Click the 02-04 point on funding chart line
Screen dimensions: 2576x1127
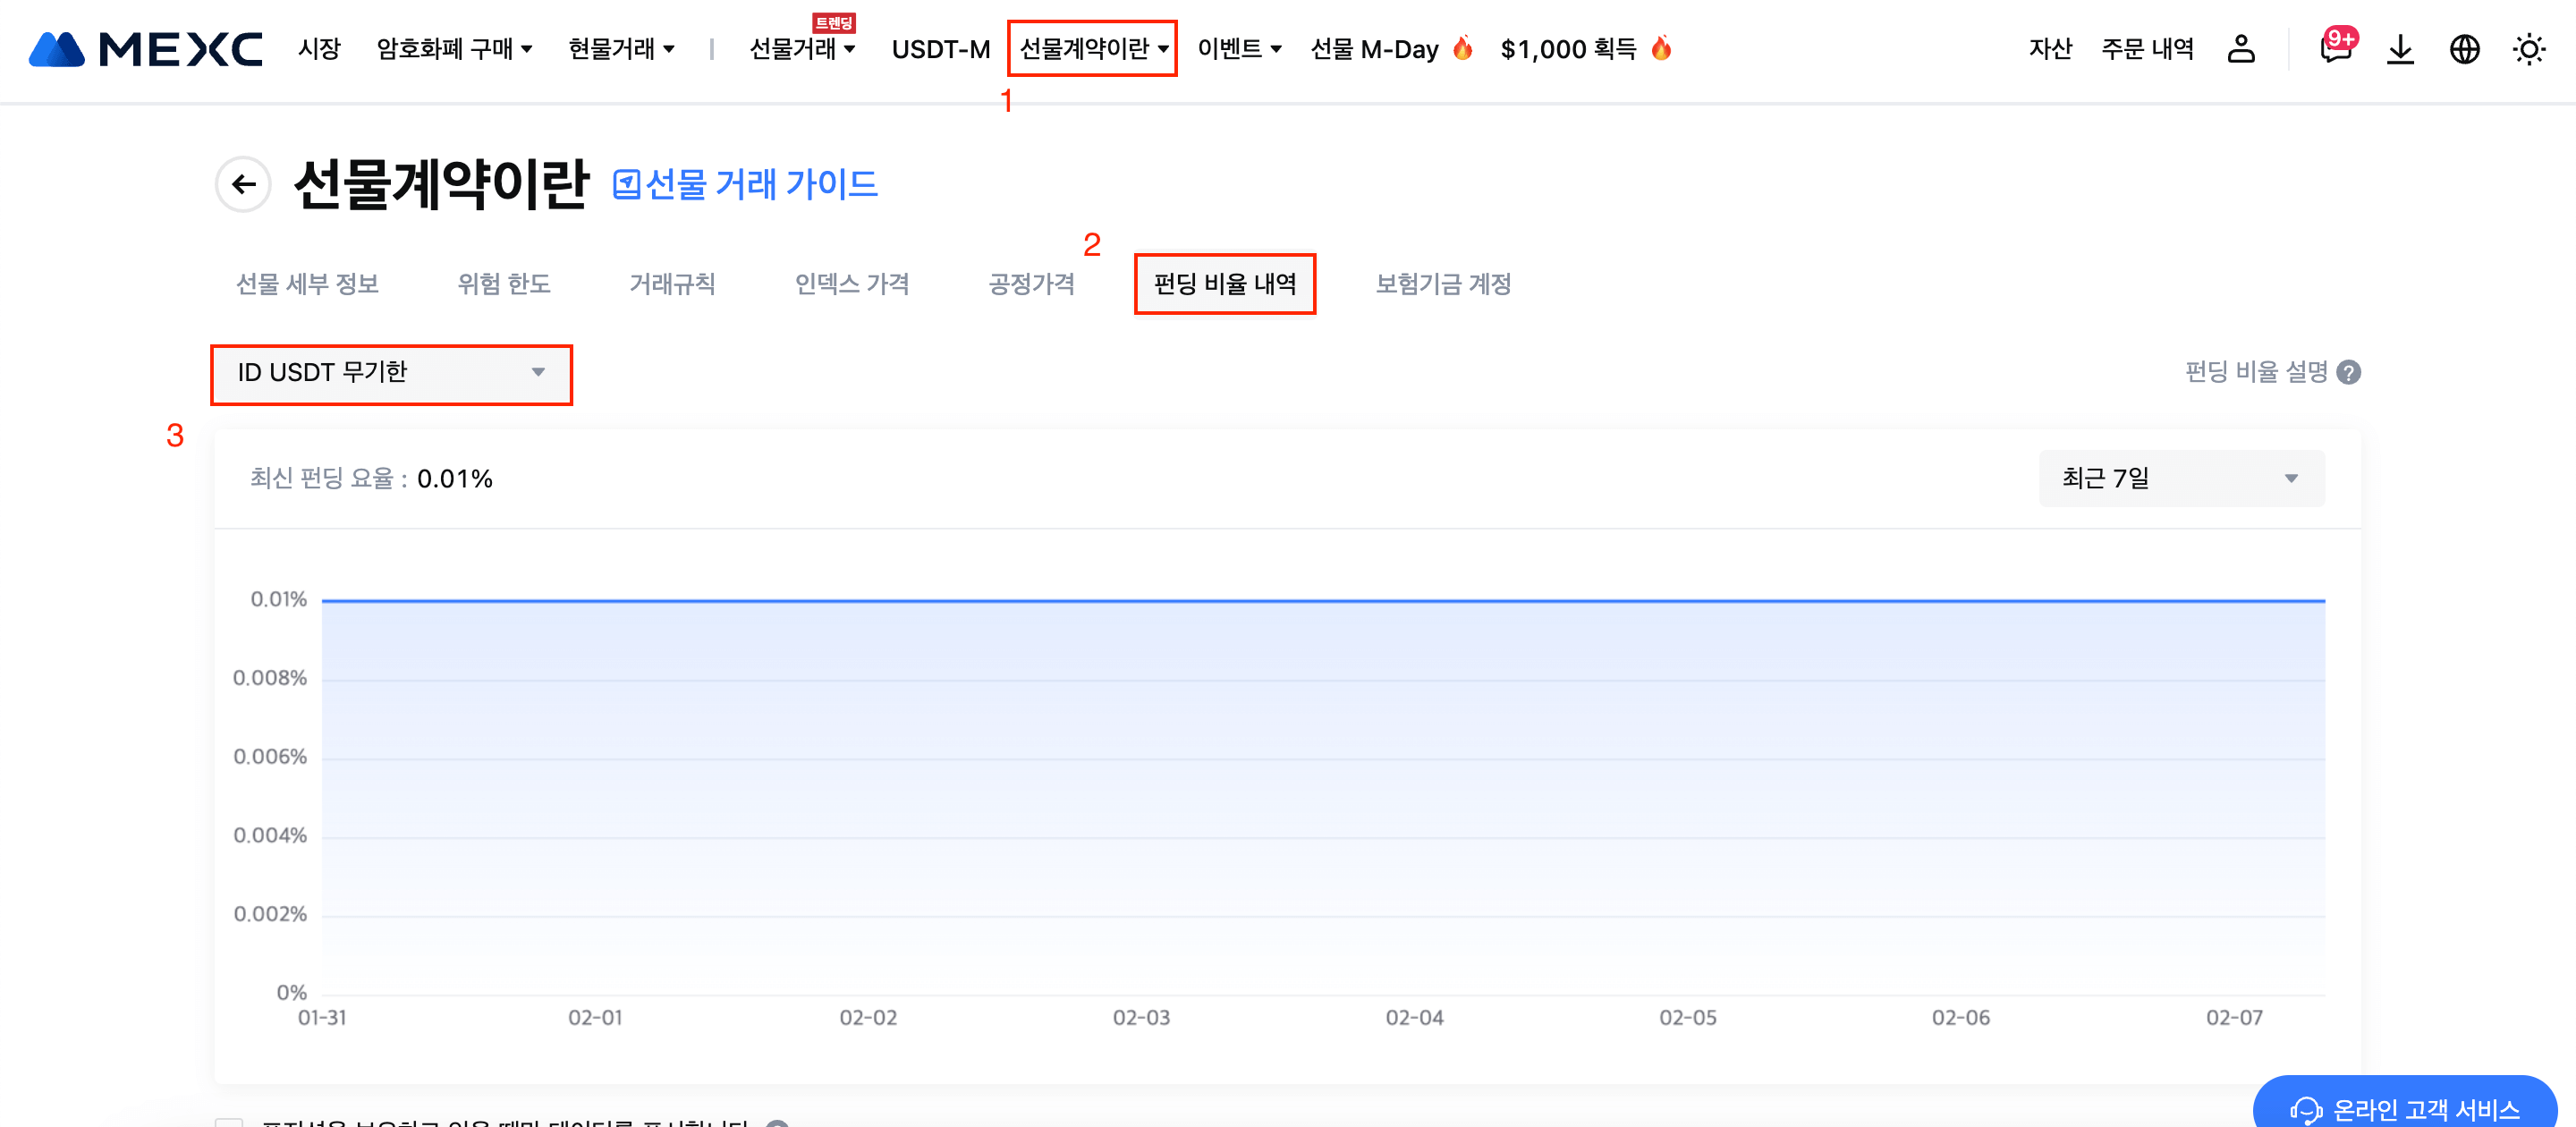click(1414, 601)
